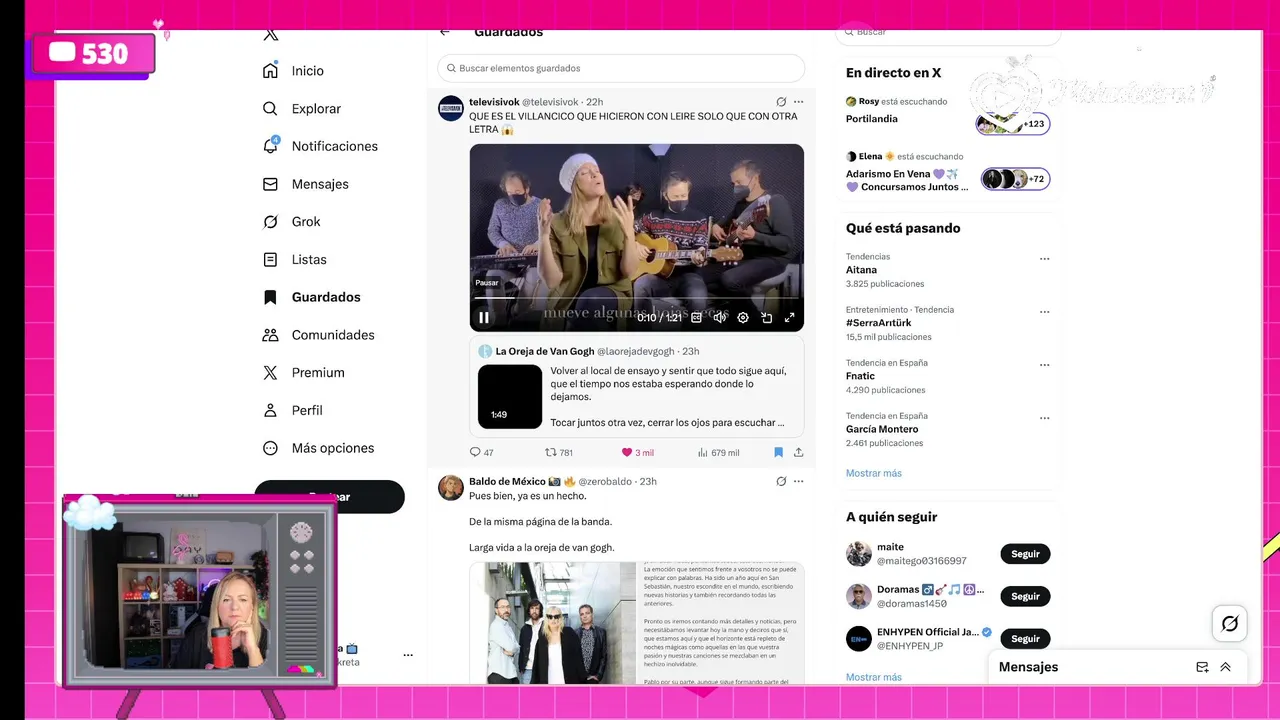The width and height of the screenshot is (1280, 720).
Task: Follow maite account
Action: (x=1025, y=554)
